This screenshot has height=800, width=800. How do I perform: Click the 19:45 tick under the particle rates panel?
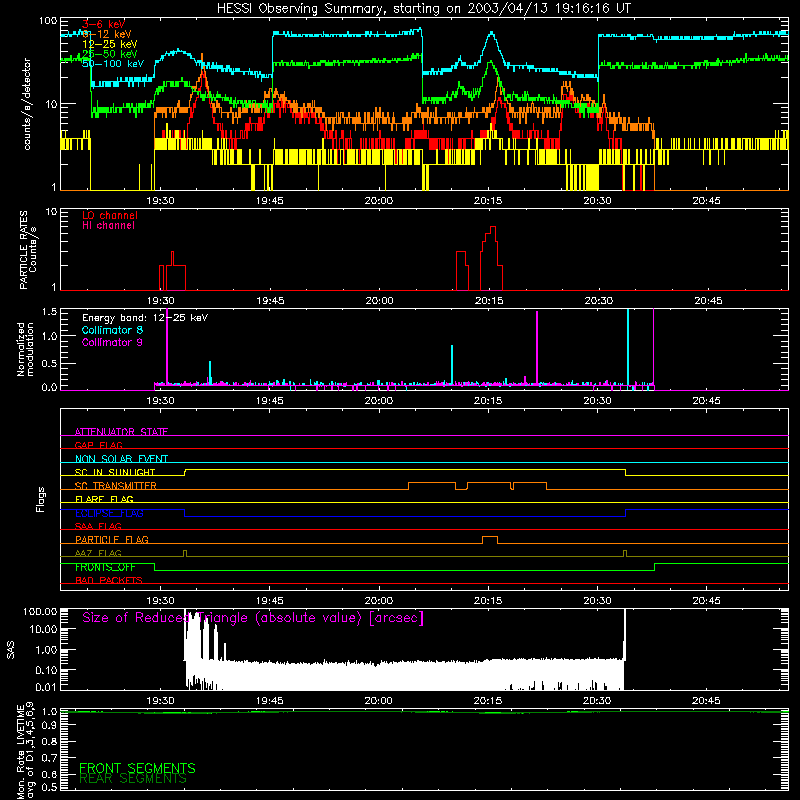(270, 301)
